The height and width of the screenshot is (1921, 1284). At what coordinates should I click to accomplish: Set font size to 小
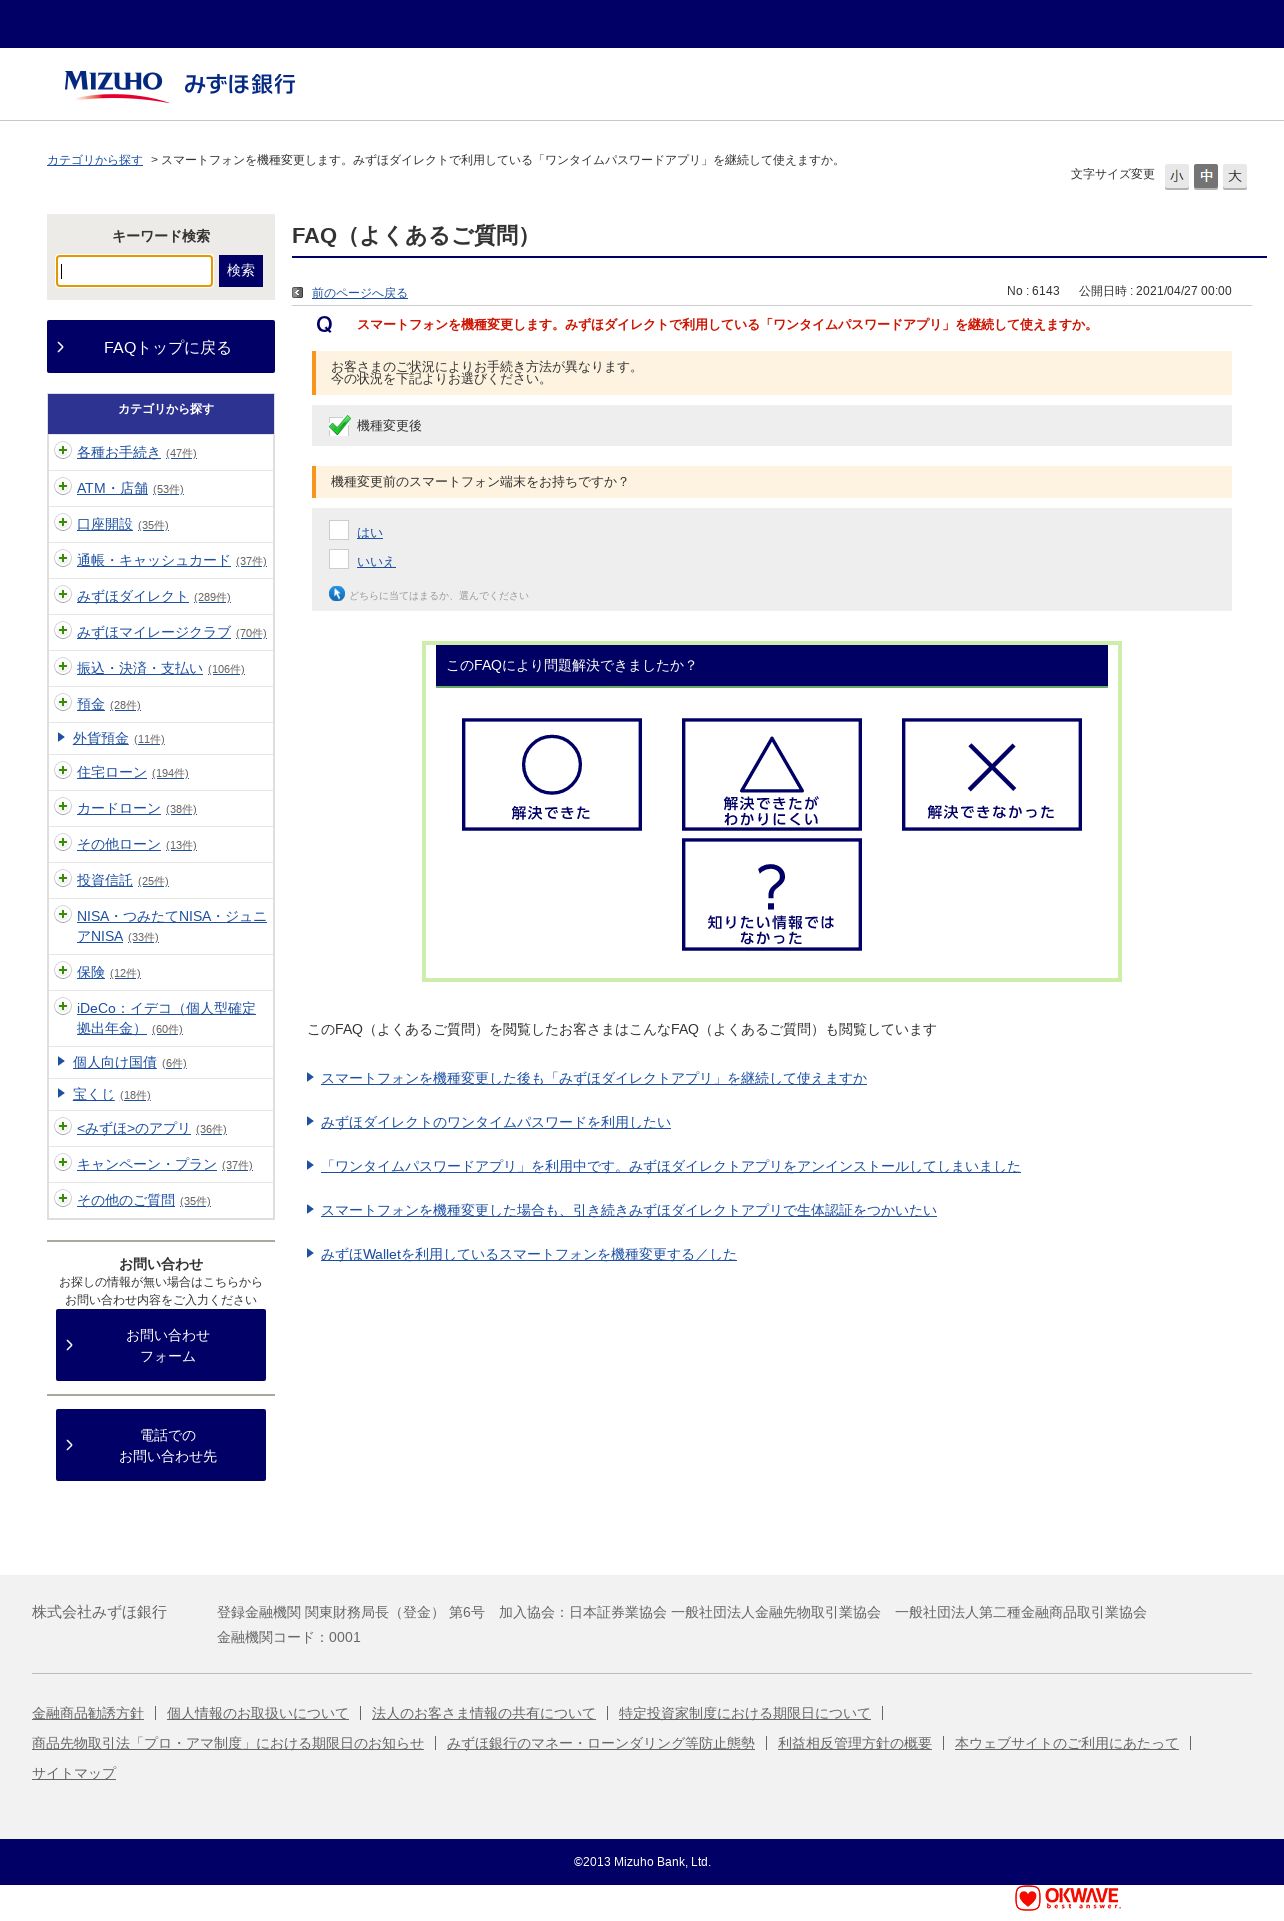click(1177, 177)
